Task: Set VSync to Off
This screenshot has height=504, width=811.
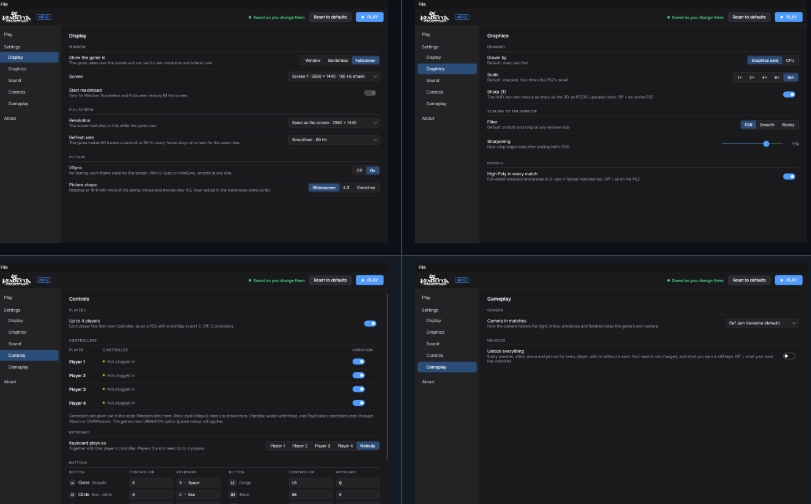Action: click(359, 170)
